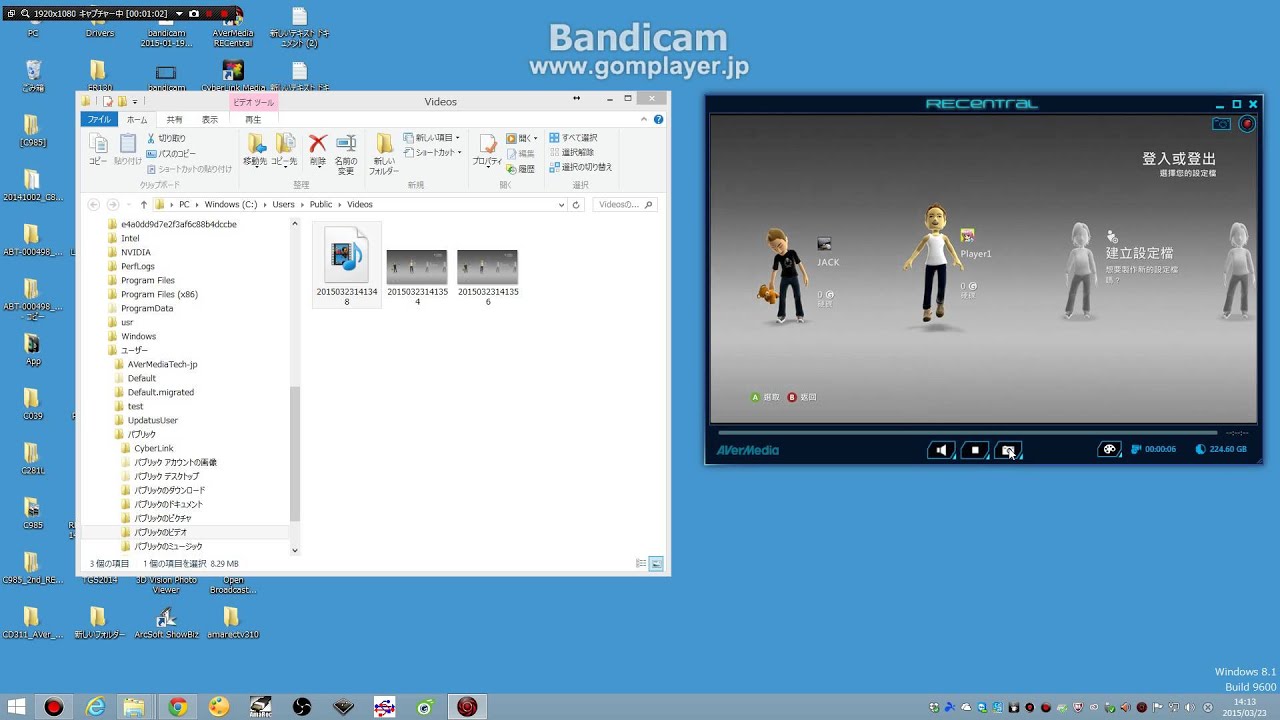
Task: Click Properties (プロパティ) ribbon icon
Action: (487, 150)
